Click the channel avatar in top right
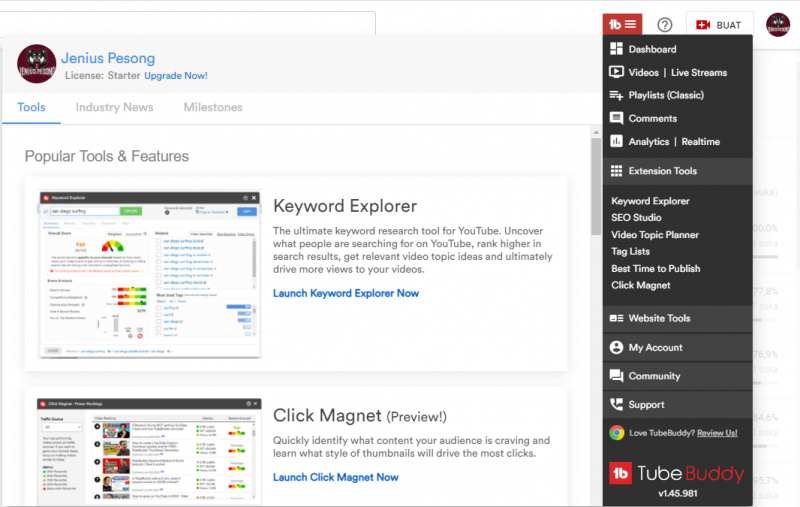Viewport: 800px width, 507px height. [x=779, y=25]
